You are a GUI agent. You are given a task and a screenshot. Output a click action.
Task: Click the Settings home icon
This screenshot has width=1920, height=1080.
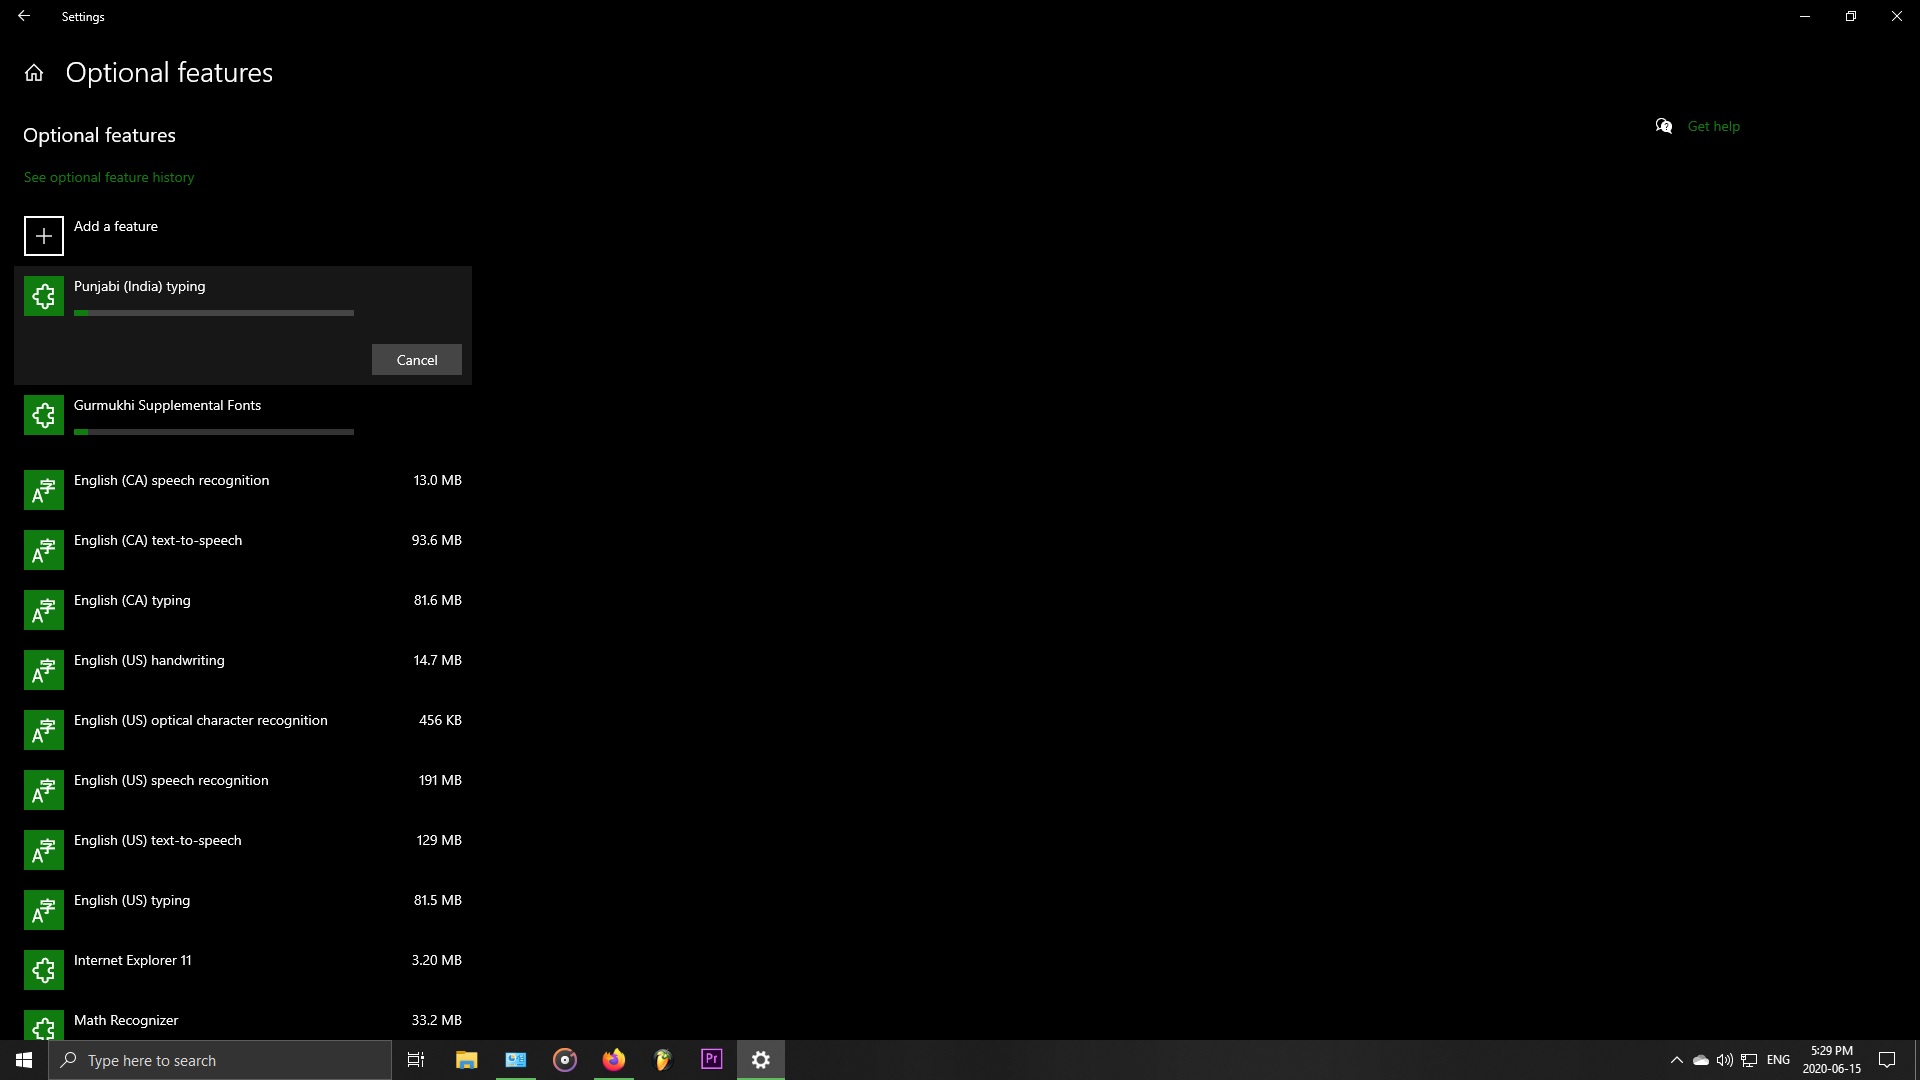(33, 72)
